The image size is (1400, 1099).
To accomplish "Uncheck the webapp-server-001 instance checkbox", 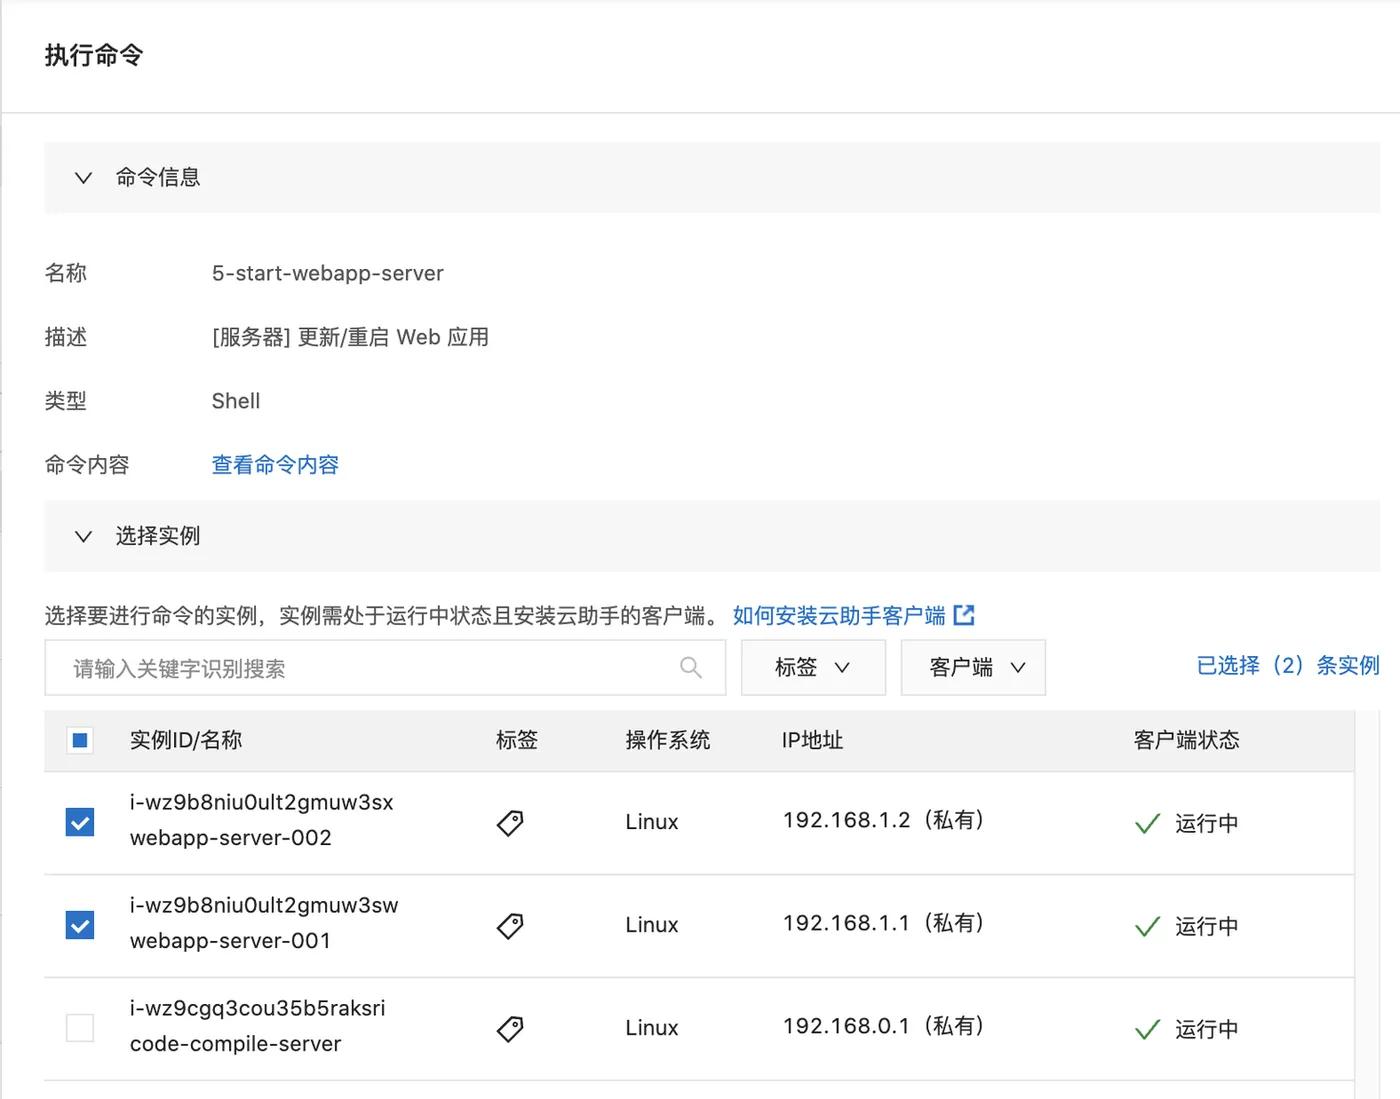I will click(80, 925).
